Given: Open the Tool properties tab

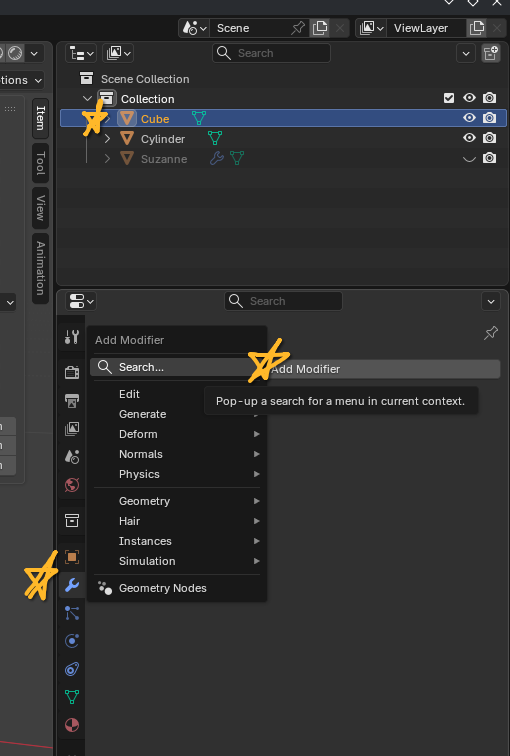Looking at the screenshot, I should tap(72, 337).
